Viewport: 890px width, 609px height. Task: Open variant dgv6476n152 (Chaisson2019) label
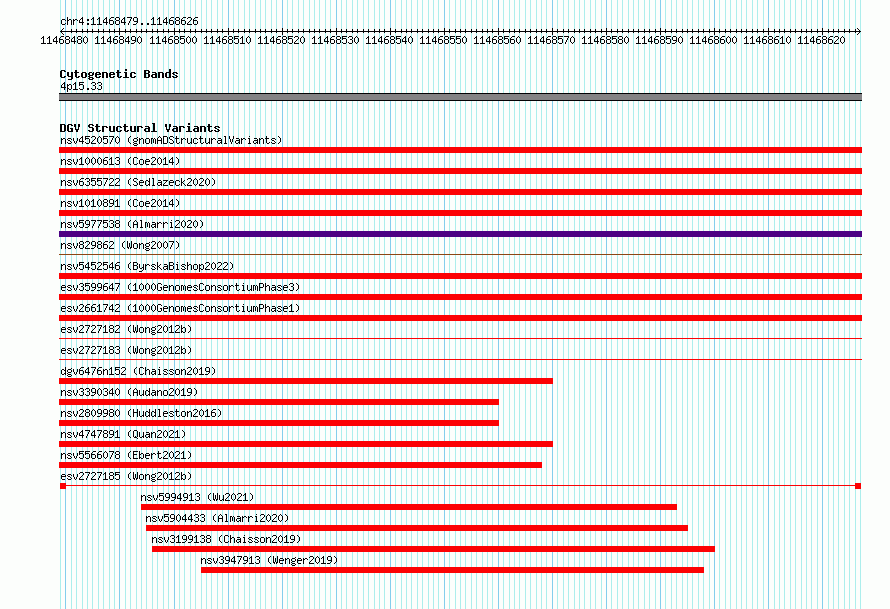point(138,371)
